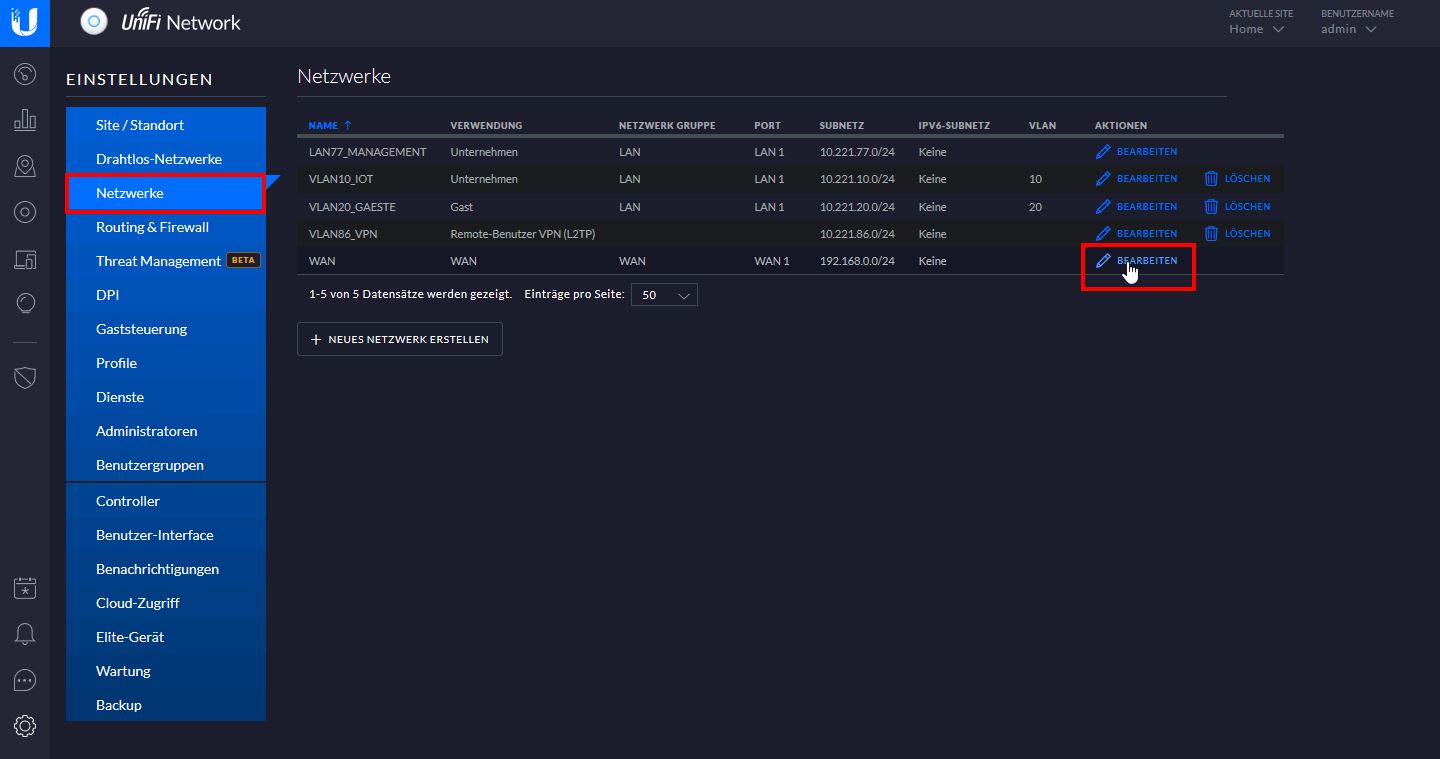
Task: Open the Dashboard gauge icon in sidebar
Action: (25, 74)
